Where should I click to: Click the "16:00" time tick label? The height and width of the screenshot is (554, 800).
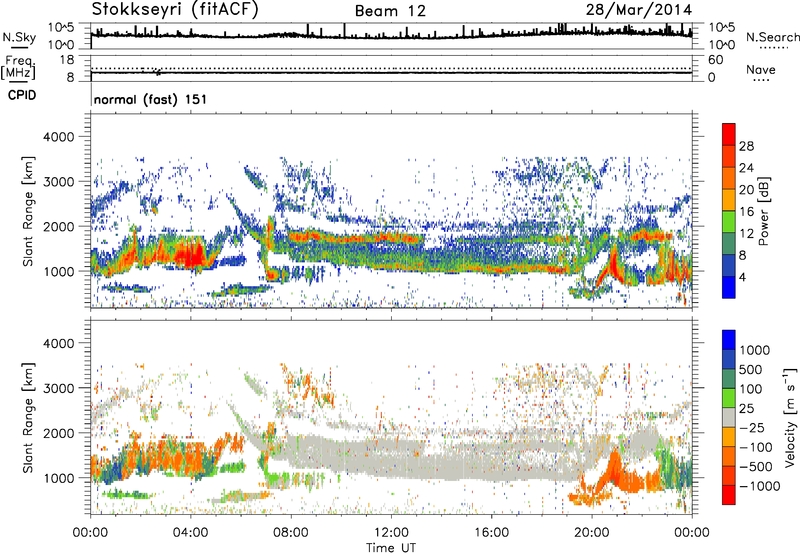click(491, 533)
